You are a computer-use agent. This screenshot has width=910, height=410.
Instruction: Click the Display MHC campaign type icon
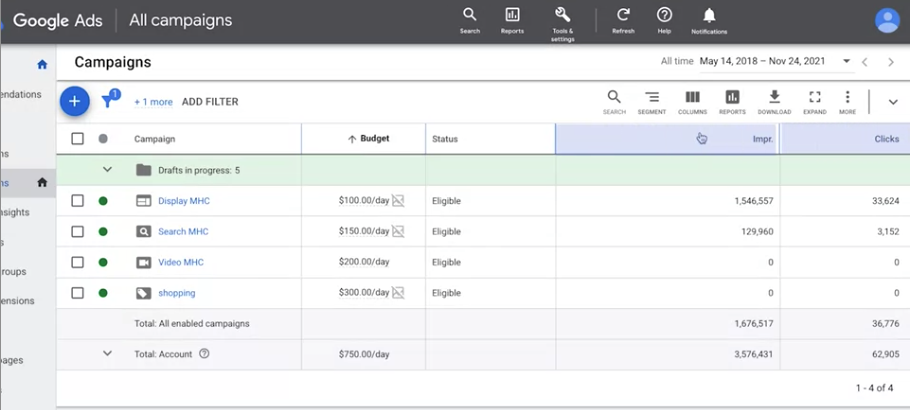pos(143,201)
